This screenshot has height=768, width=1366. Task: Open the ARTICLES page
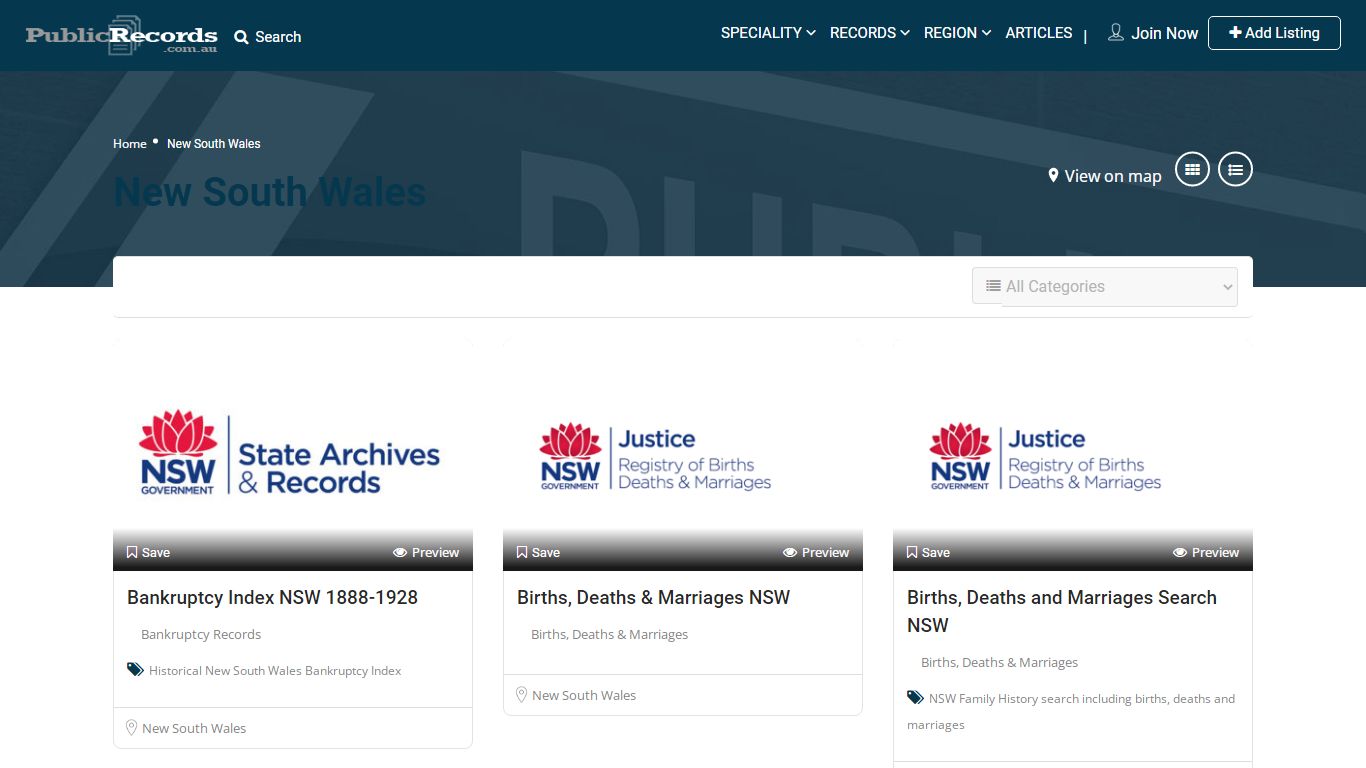[1038, 33]
